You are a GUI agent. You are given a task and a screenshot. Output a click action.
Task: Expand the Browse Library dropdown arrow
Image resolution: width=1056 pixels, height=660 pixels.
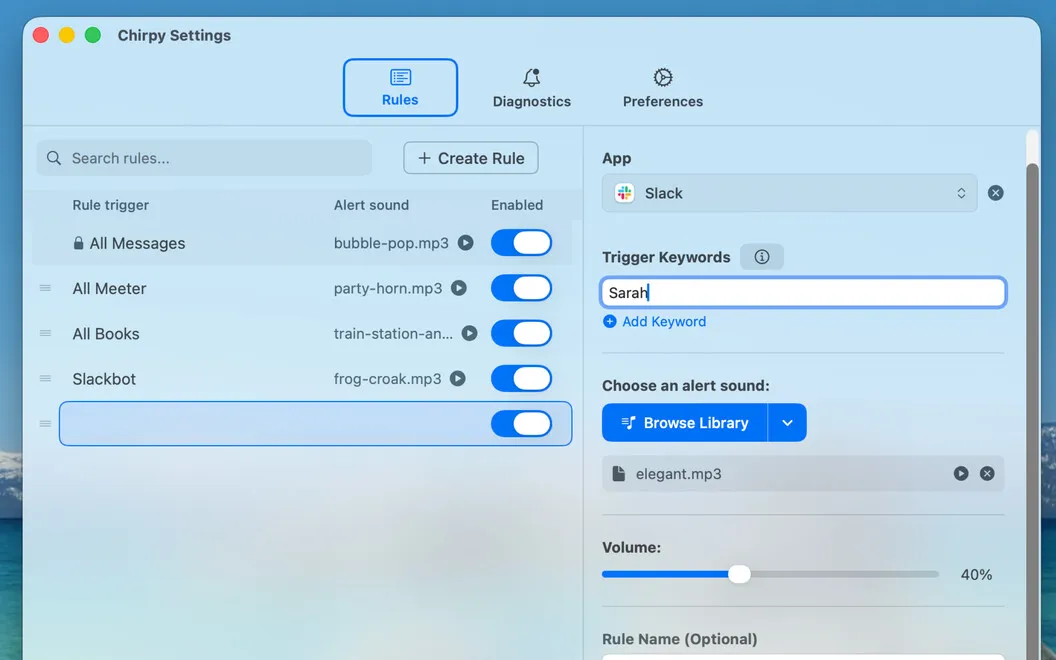click(787, 422)
